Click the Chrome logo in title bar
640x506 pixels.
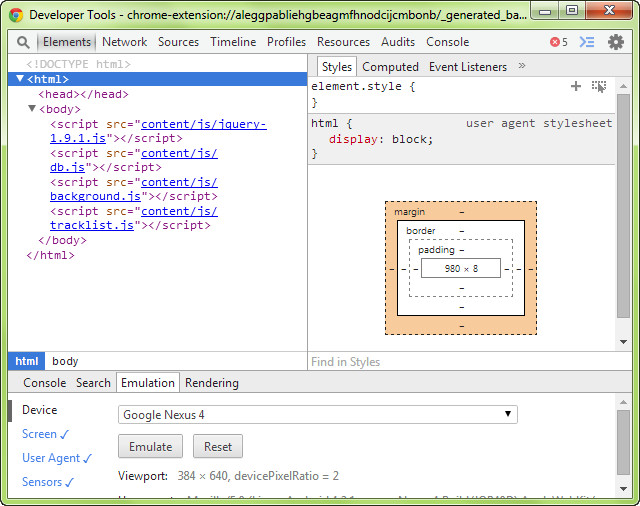16,15
